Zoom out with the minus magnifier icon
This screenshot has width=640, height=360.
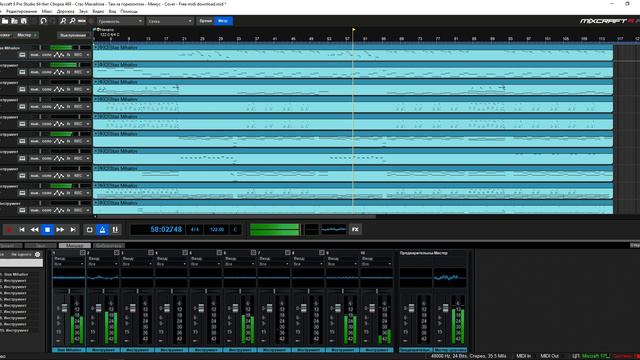72,21
